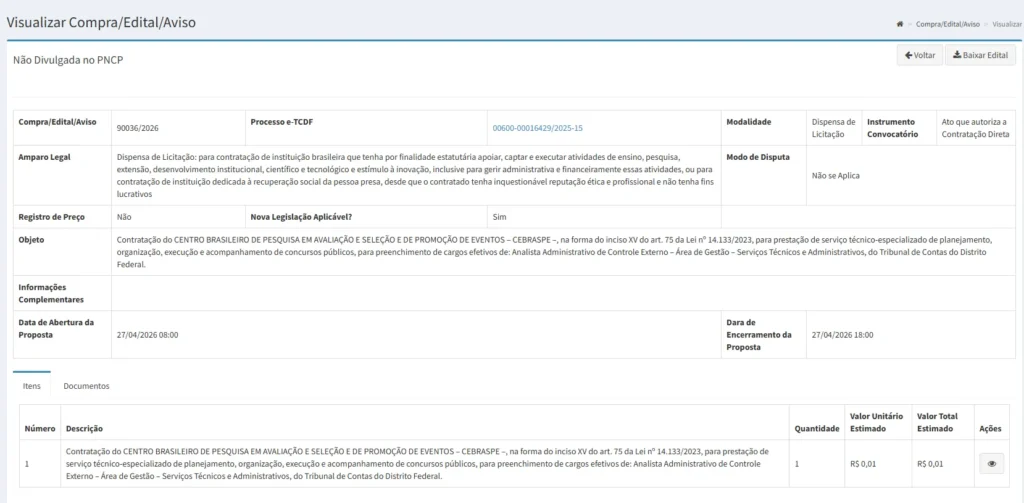Go back using the Voltar button
The image size is (1024, 503).
tap(920, 56)
